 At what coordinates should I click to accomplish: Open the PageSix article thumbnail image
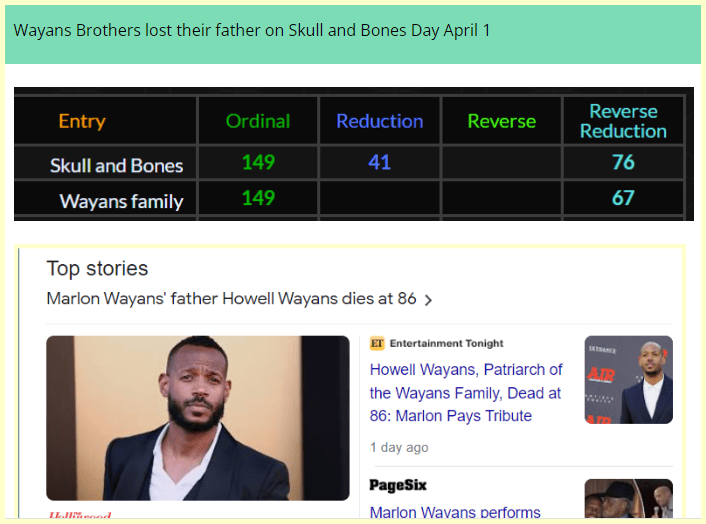tap(628, 500)
